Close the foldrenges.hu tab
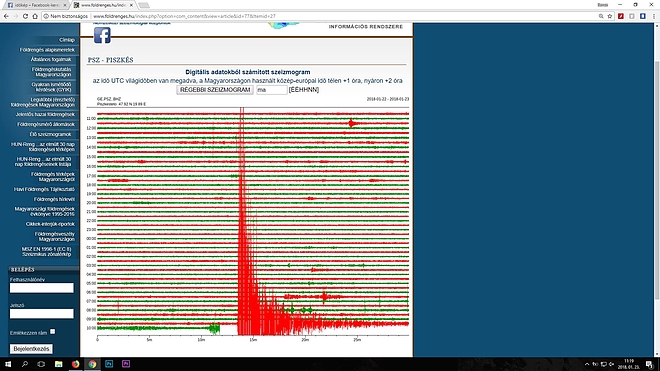 (x=131, y=5)
